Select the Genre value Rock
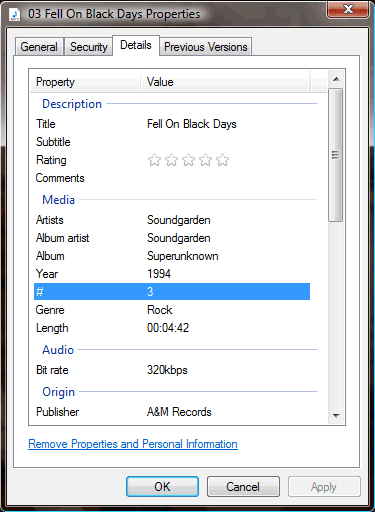375x512 pixels. pyautogui.click(x=160, y=310)
